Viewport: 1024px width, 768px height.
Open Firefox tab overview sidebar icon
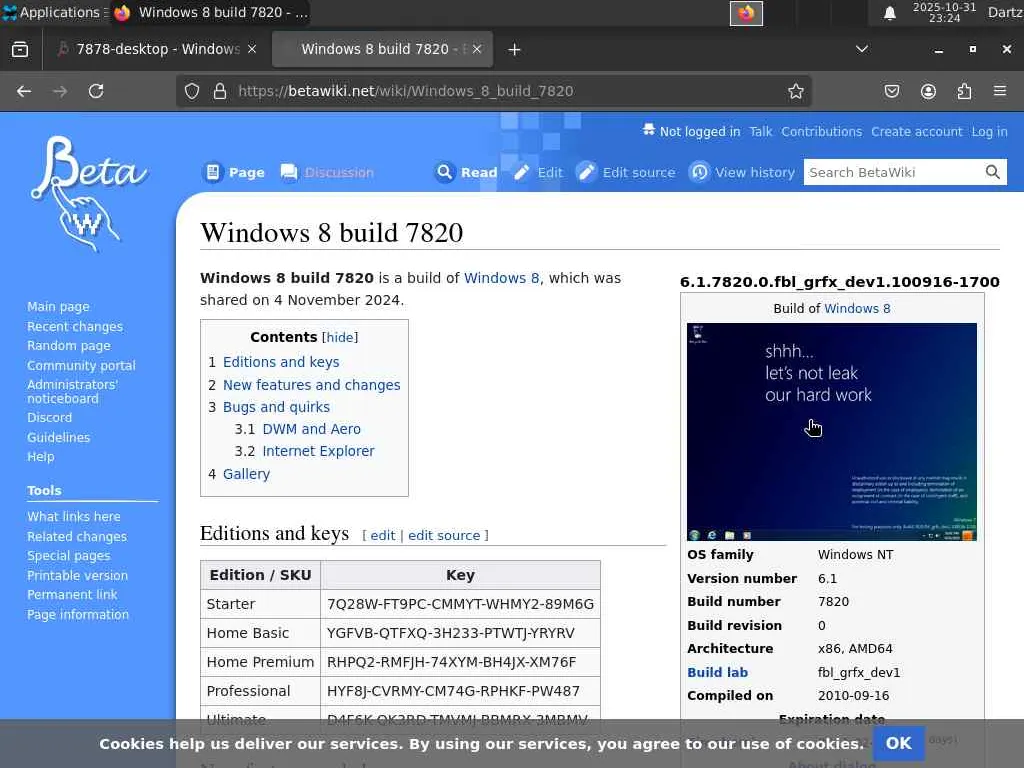pyautogui.click(x=20, y=49)
